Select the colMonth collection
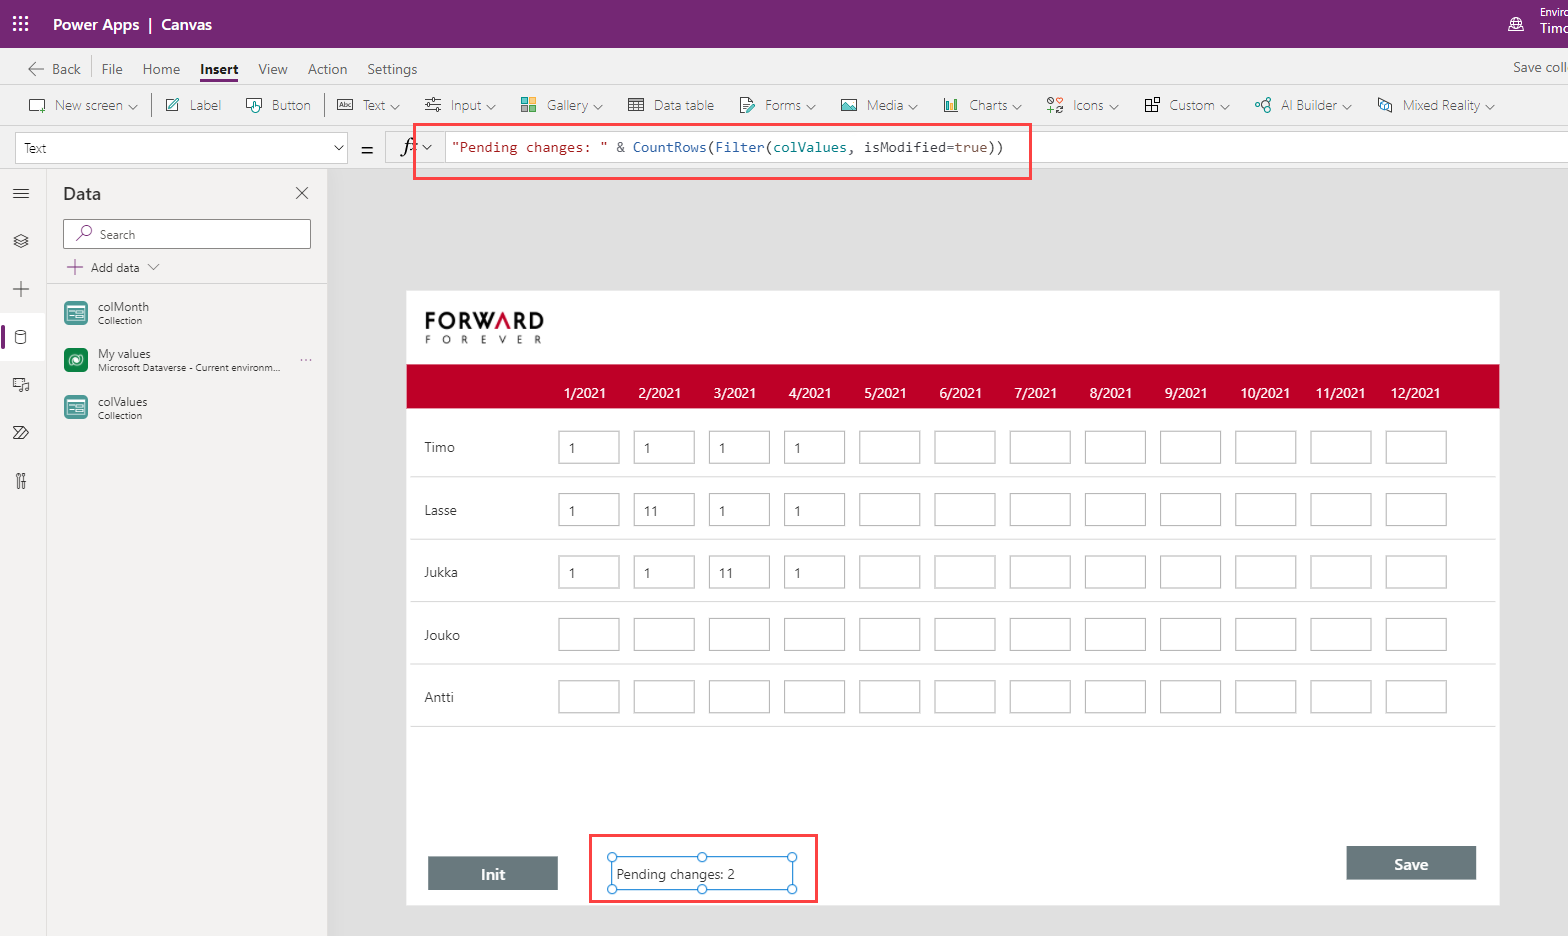This screenshot has width=1568, height=936. tap(123, 313)
